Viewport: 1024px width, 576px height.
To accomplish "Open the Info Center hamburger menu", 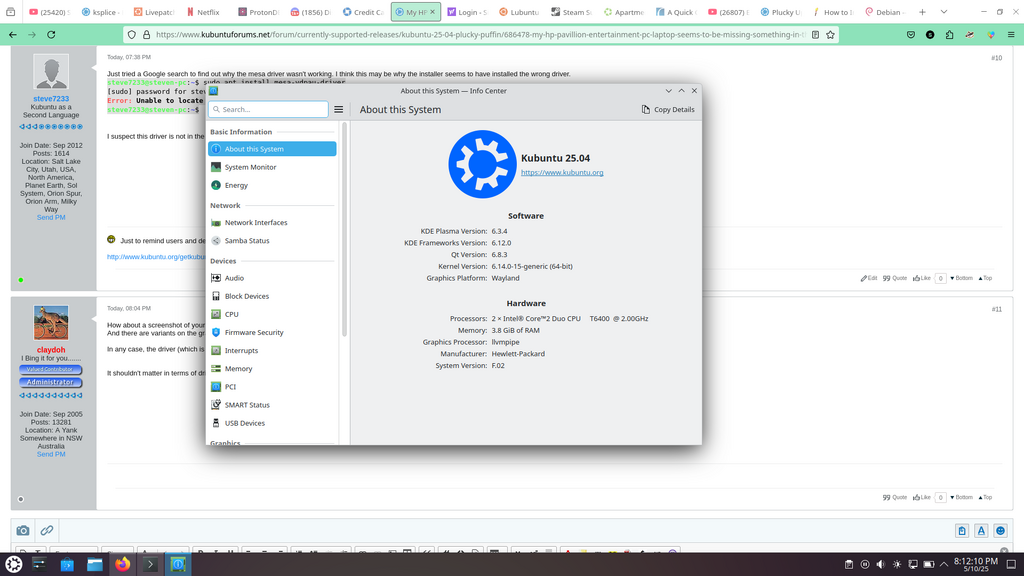I will pyautogui.click(x=339, y=109).
